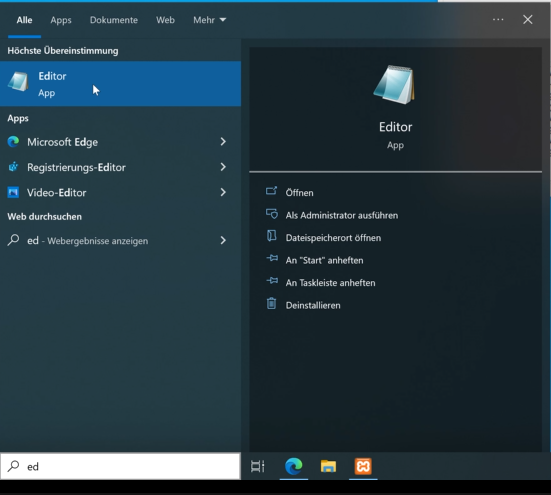Open the Editor best match result

[x=120, y=84]
